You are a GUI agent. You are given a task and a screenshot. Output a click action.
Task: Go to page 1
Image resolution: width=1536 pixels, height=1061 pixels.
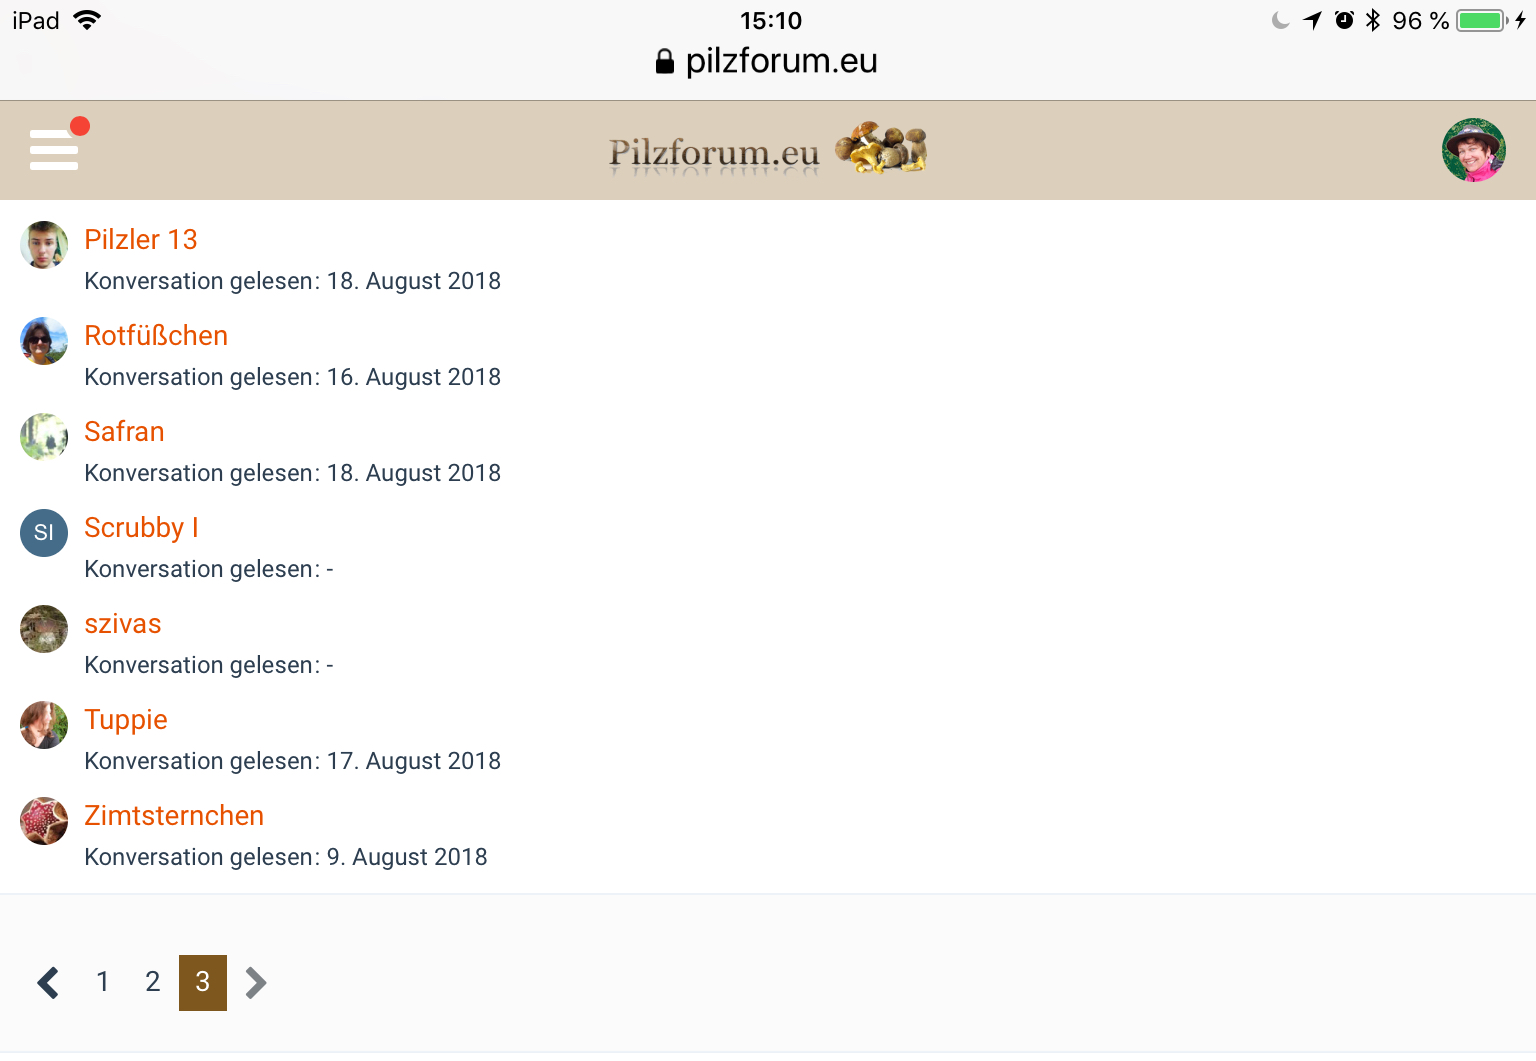tap(102, 982)
